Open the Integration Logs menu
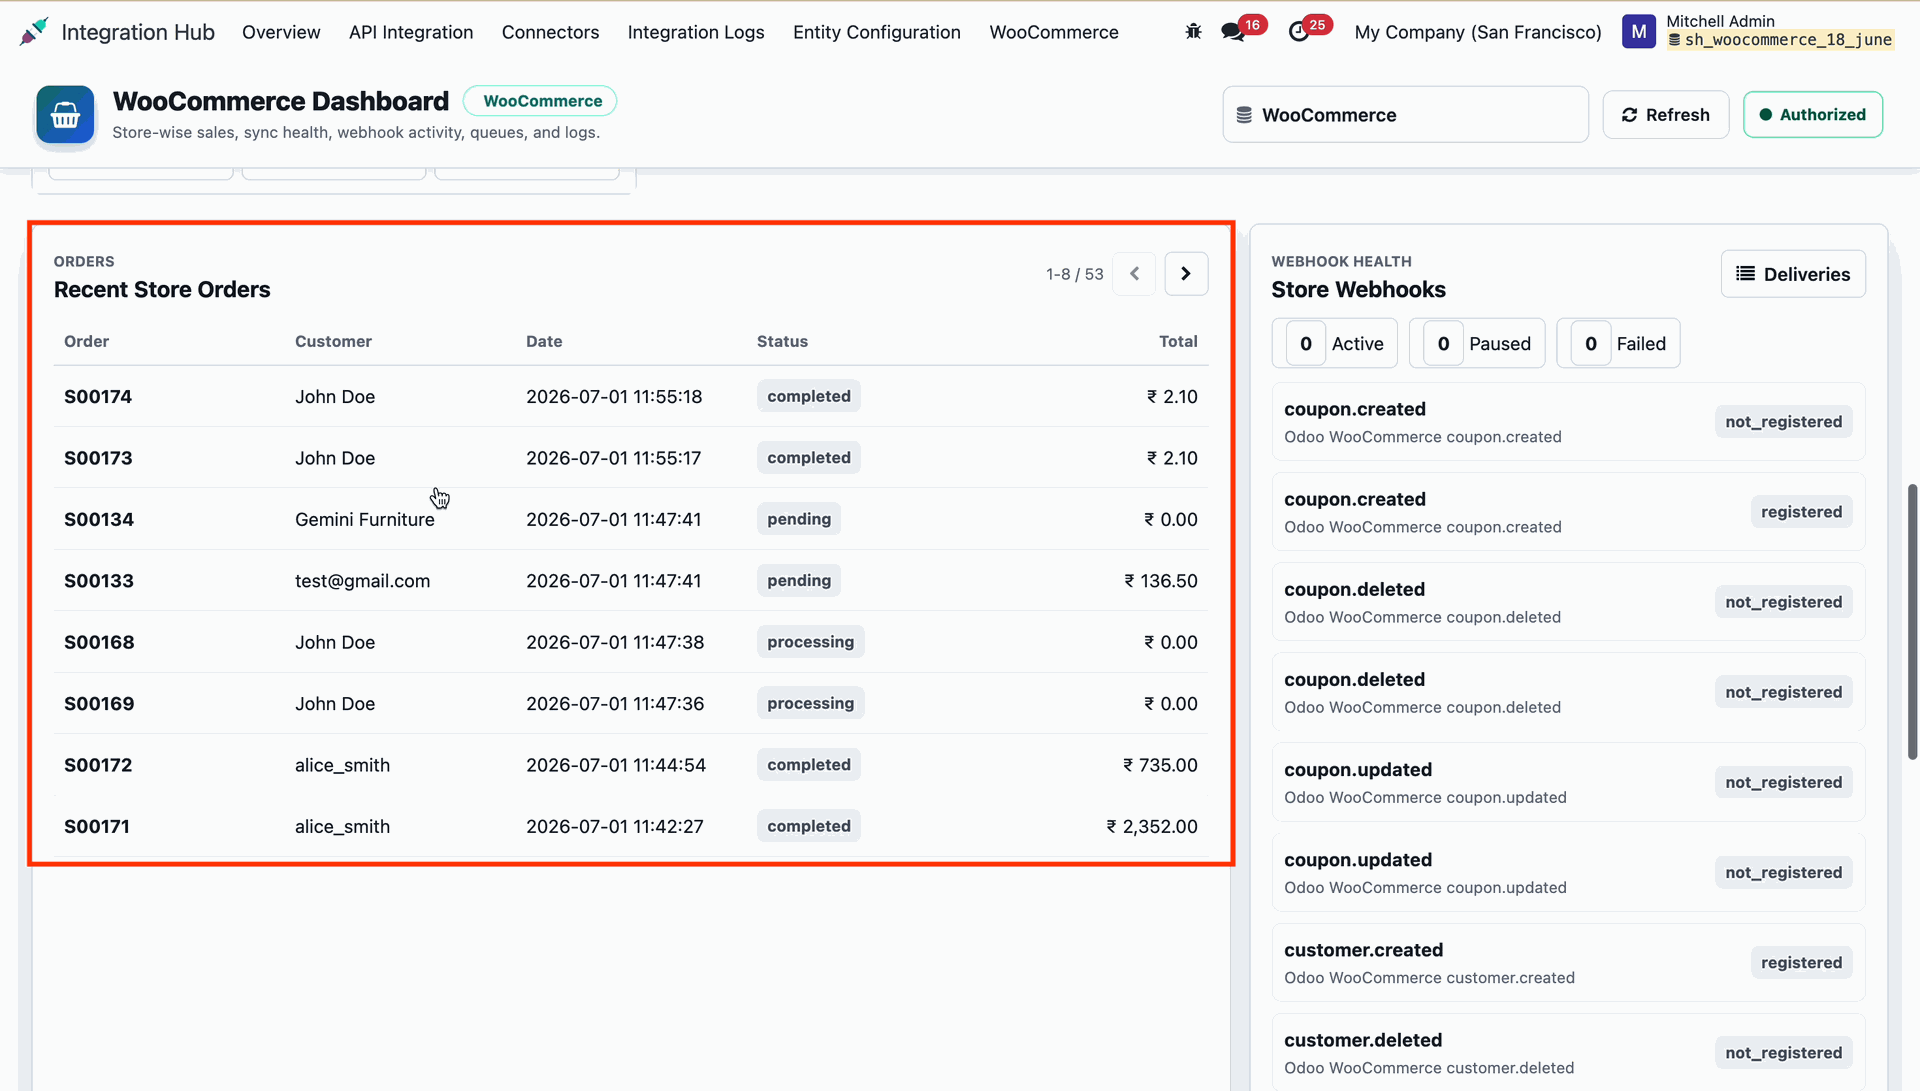This screenshot has height=1091, width=1920. [696, 32]
